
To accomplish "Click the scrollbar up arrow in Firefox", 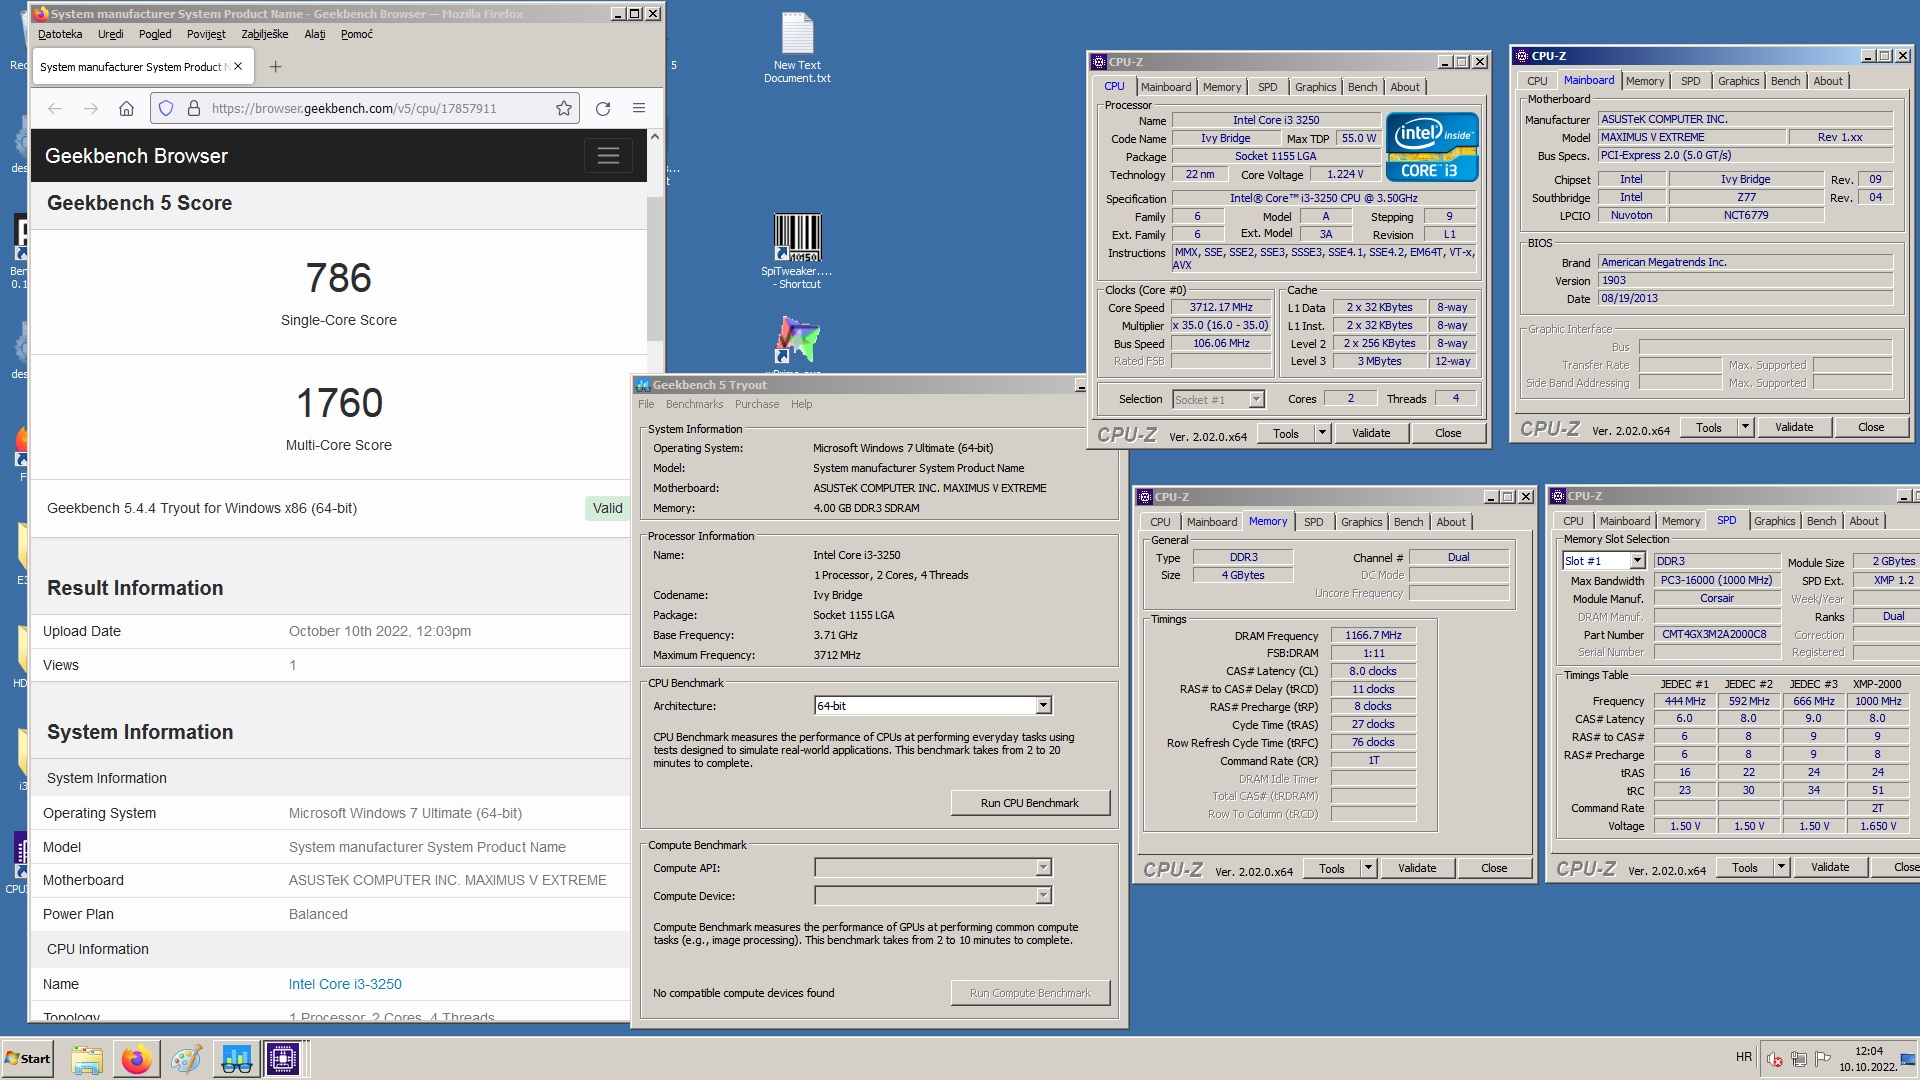I will click(655, 136).
